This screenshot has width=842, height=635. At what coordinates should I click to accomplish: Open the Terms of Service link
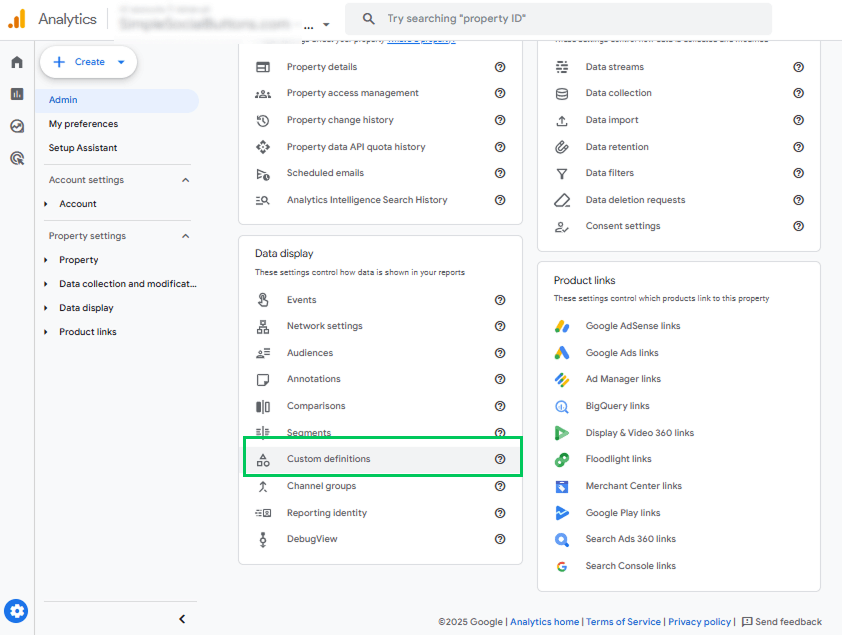click(623, 622)
